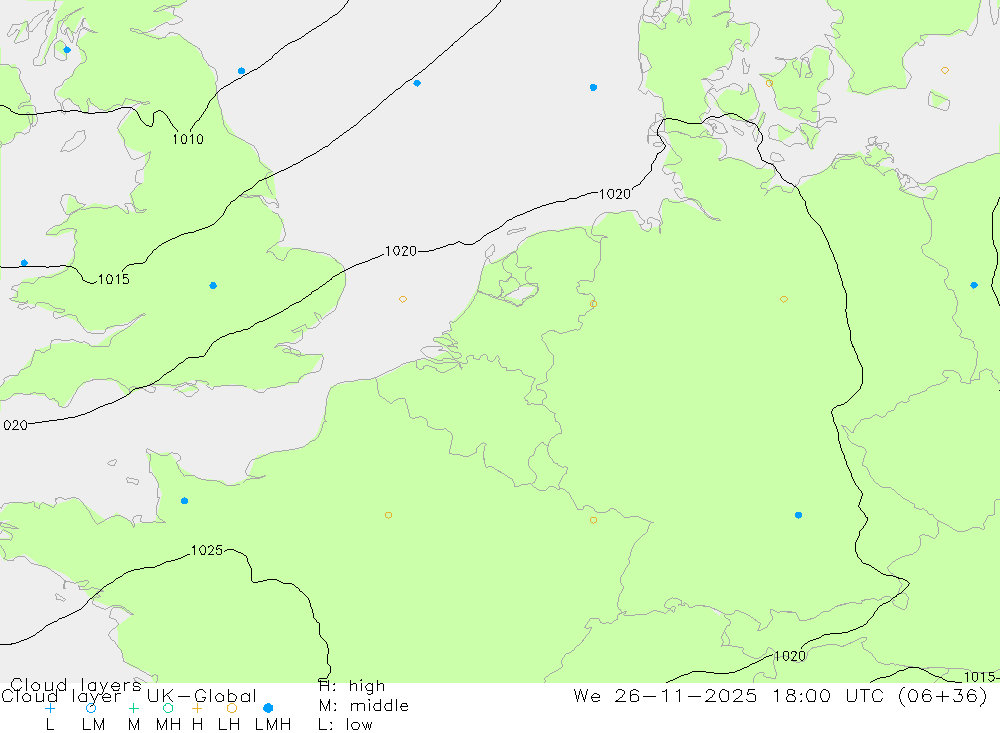Click the 'M: middle' legend text
This screenshot has width=1000, height=733.
click(x=363, y=705)
